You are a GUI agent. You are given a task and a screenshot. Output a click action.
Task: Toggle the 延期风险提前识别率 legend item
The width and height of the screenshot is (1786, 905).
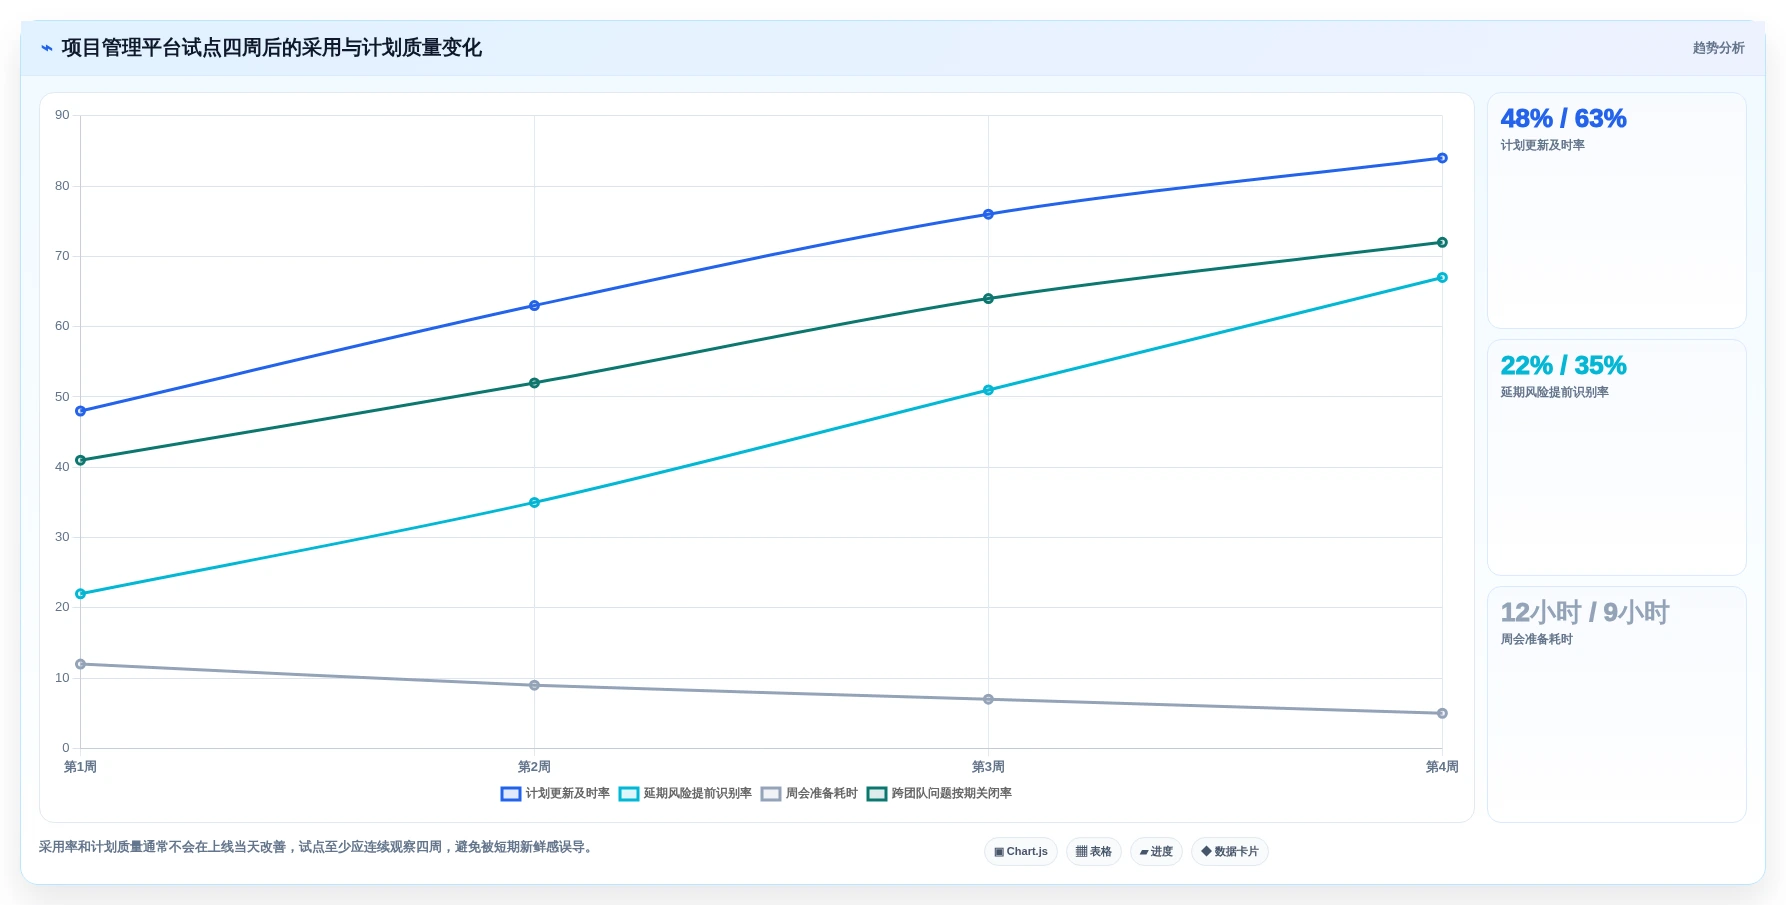click(x=685, y=793)
